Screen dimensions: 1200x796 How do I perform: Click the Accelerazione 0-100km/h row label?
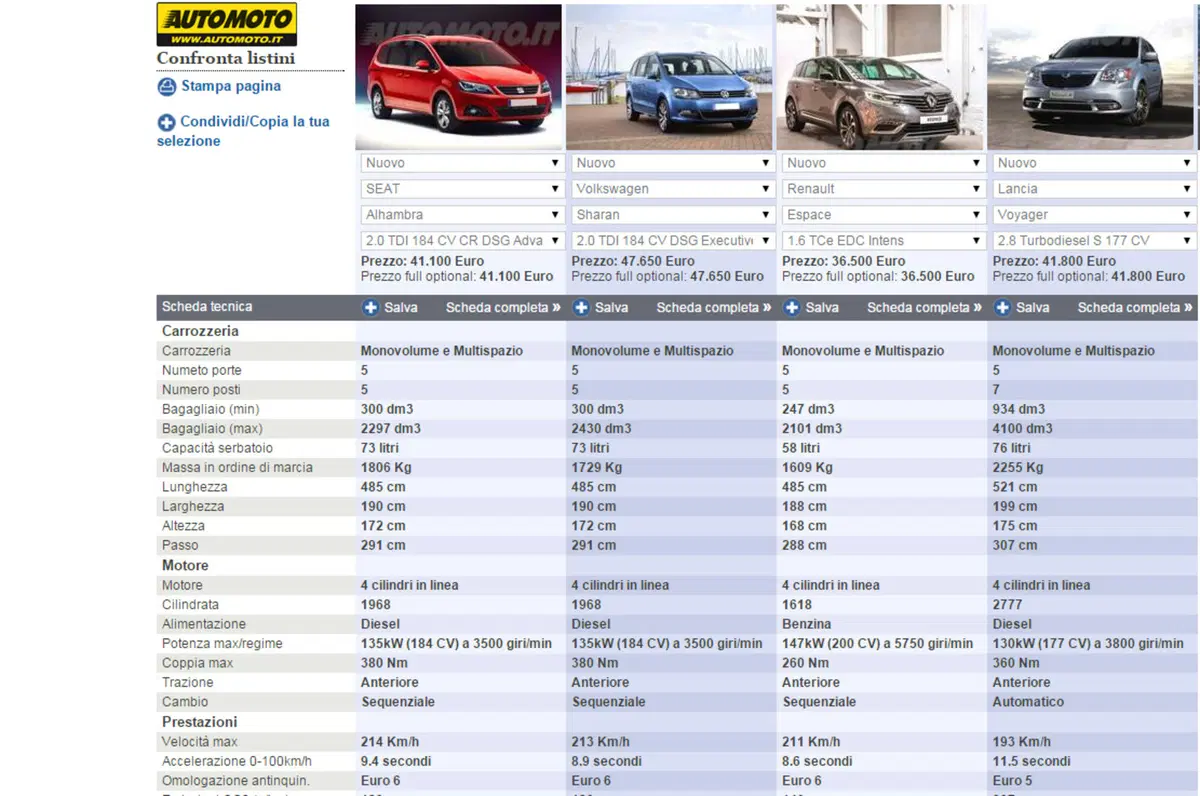(x=237, y=761)
